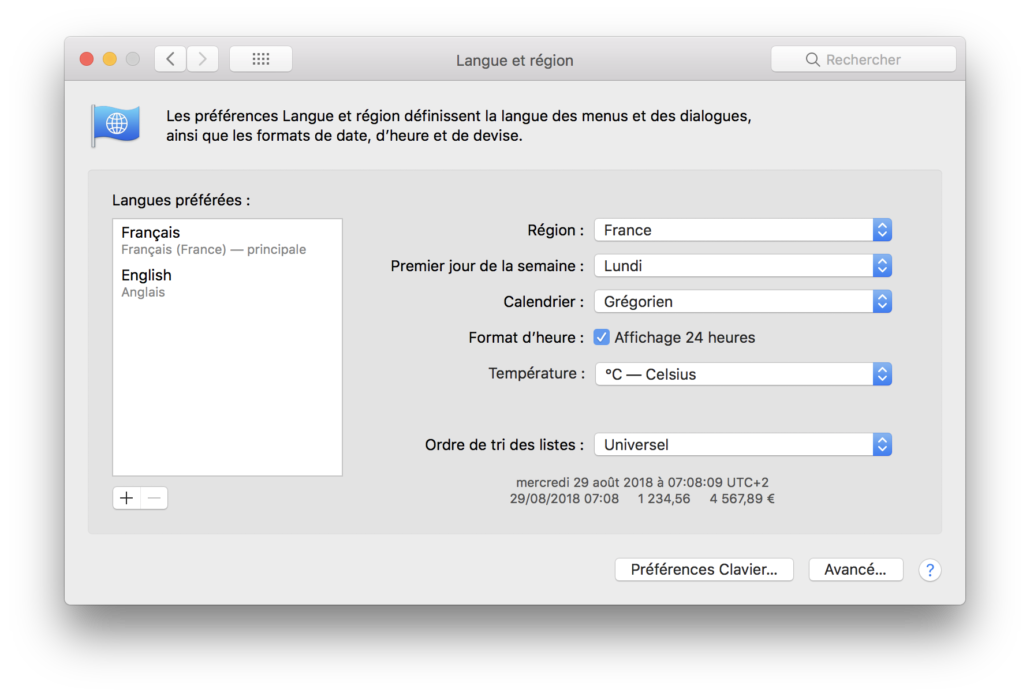Open the Région dropdown showing France
The width and height of the screenshot is (1030, 697).
pyautogui.click(x=742, y=230)
